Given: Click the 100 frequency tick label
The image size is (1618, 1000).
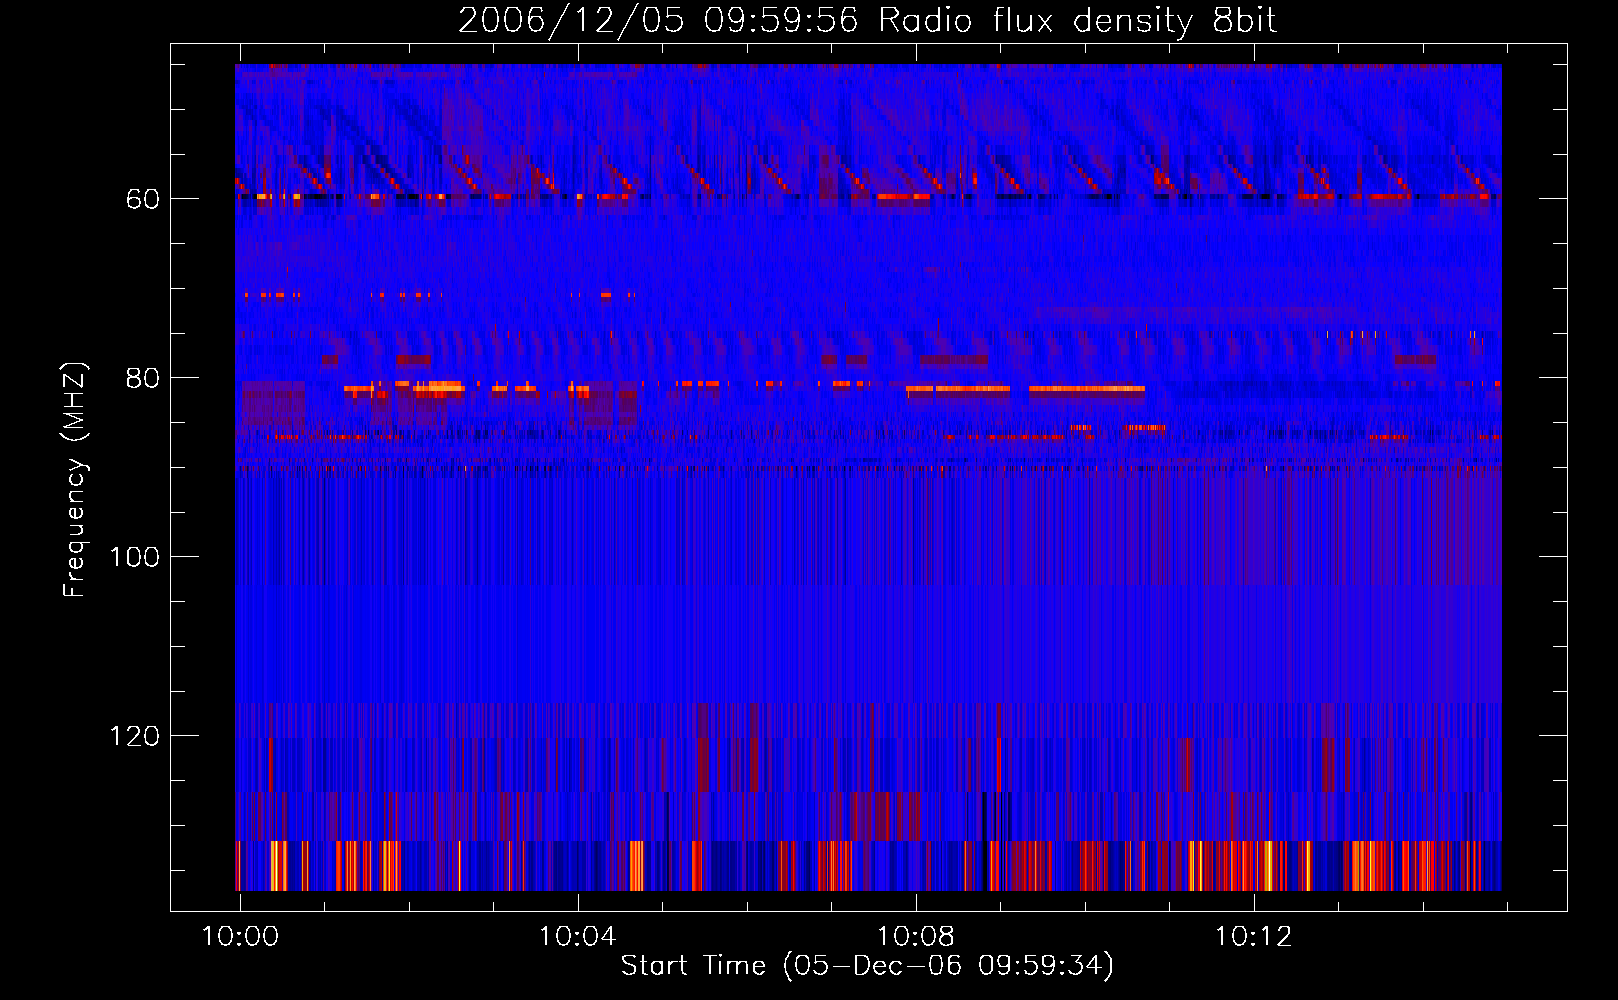Looking at the screenshot, I should 135,557.
